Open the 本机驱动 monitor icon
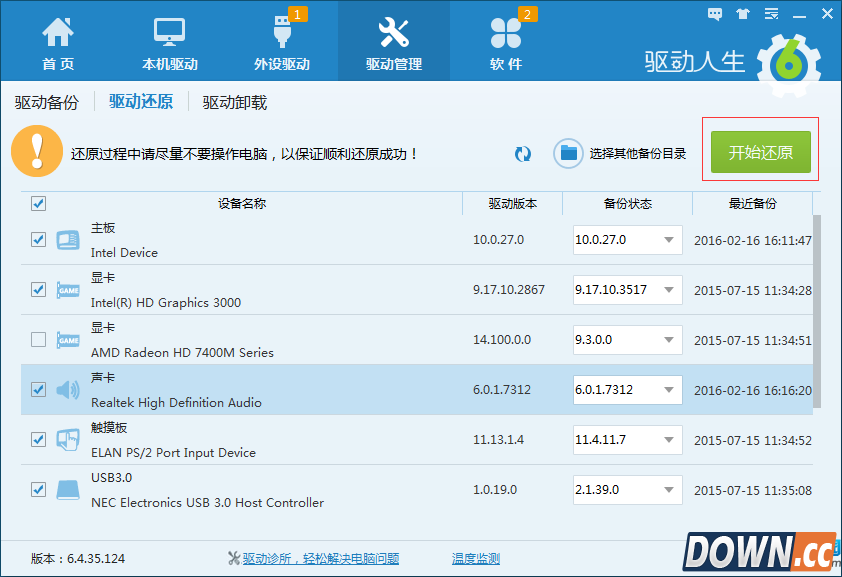The image size is (842, 577). (169, 34)
